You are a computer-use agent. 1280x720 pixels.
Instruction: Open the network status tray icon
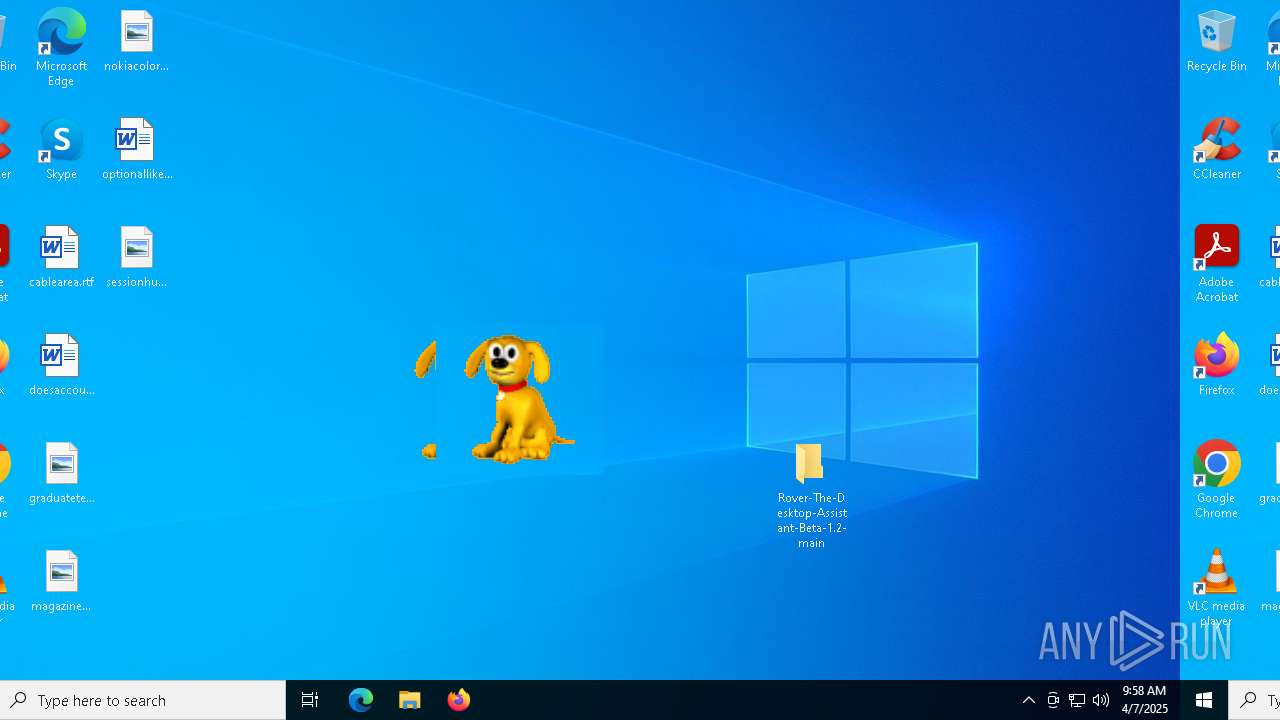[x=1077, y=700]
